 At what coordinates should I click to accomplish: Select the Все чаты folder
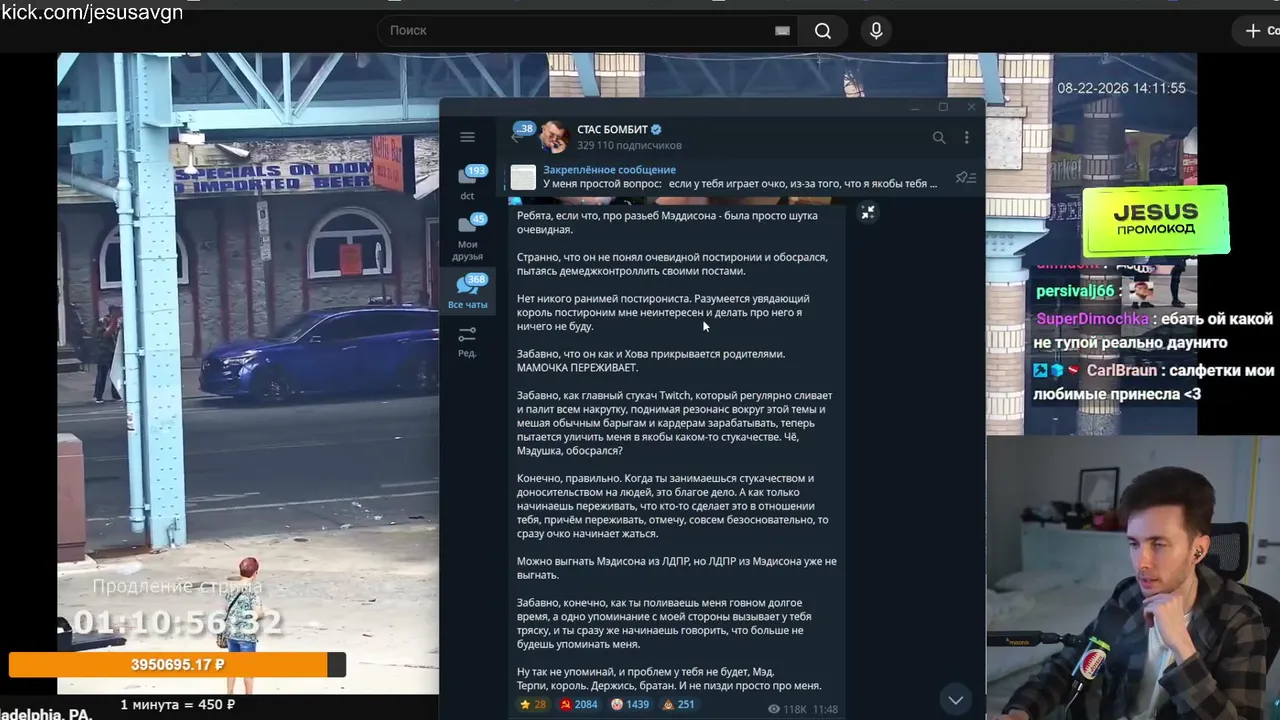pyautogui.click(x=467, y=292)
